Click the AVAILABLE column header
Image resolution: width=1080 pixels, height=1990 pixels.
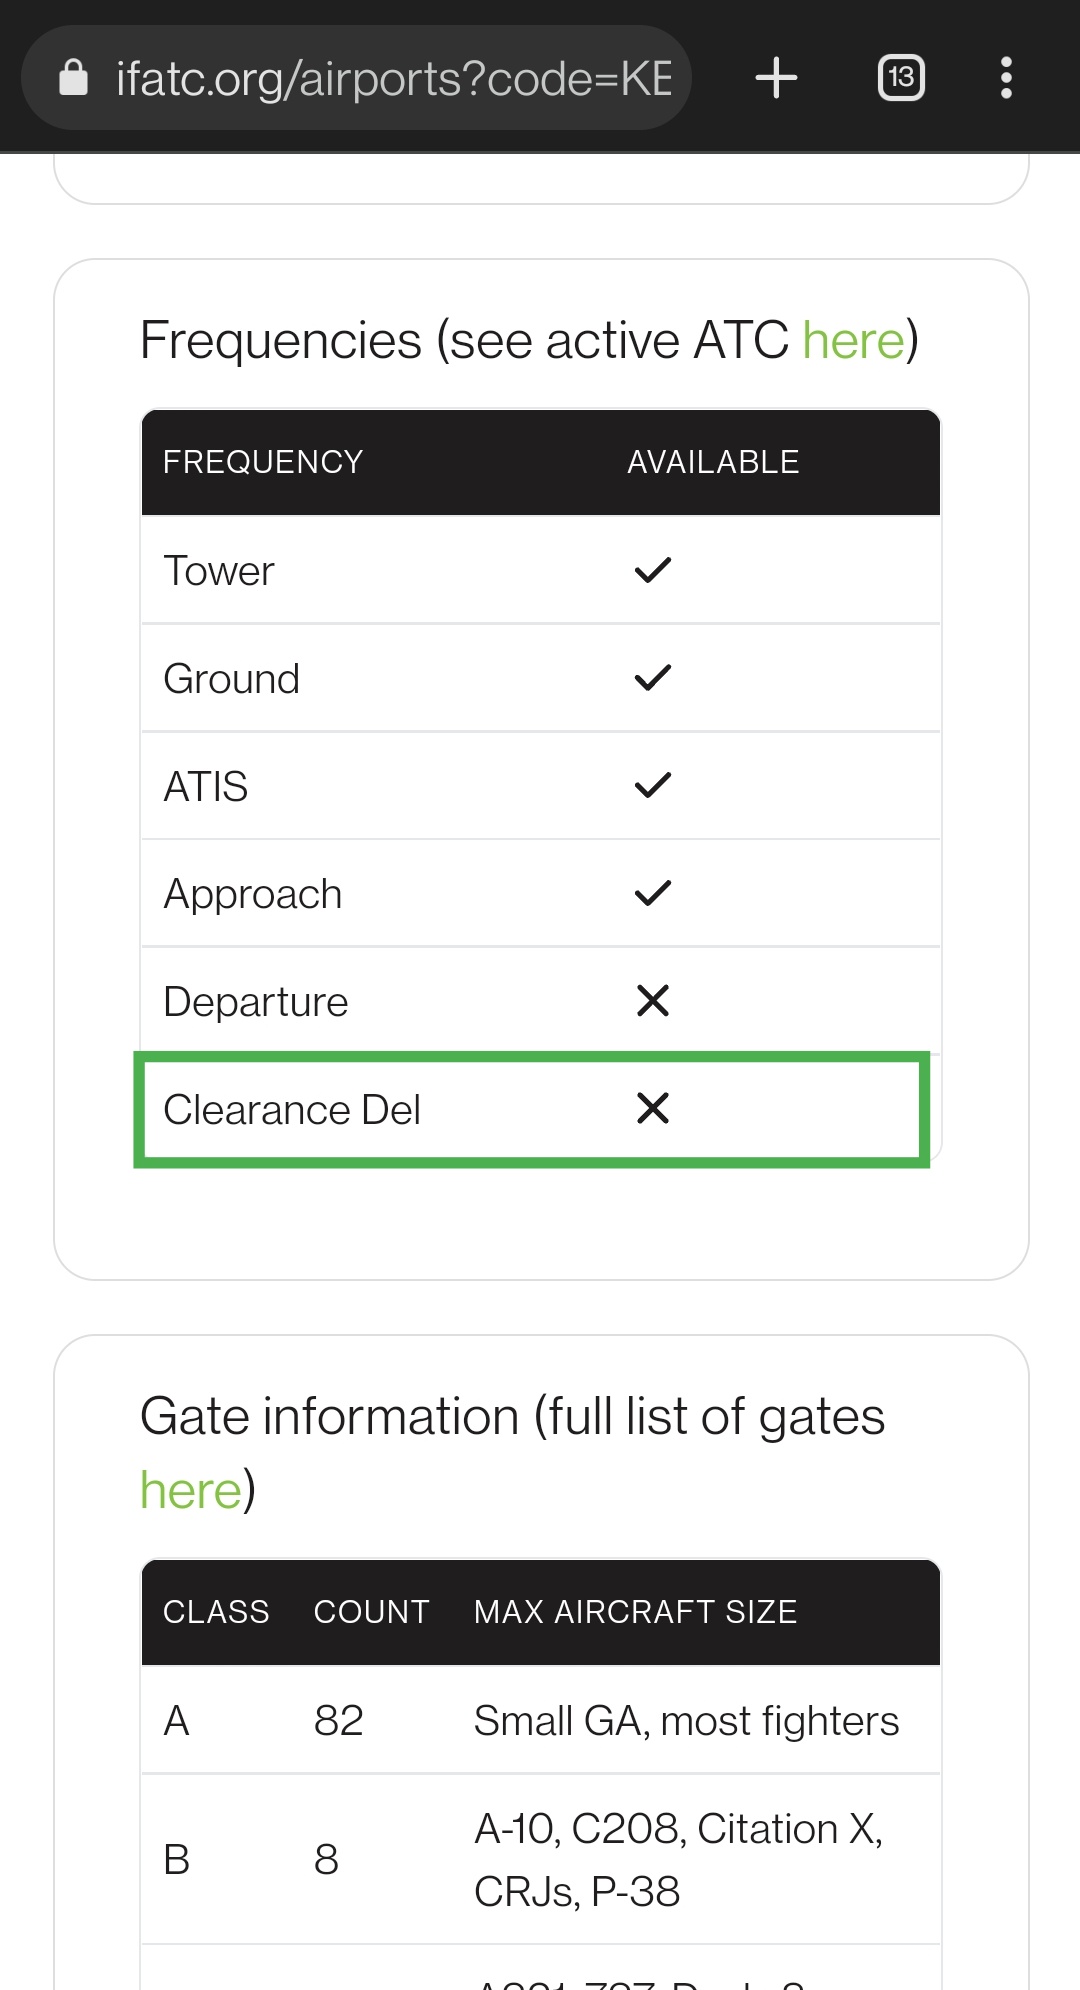click(x=713, y=462)
